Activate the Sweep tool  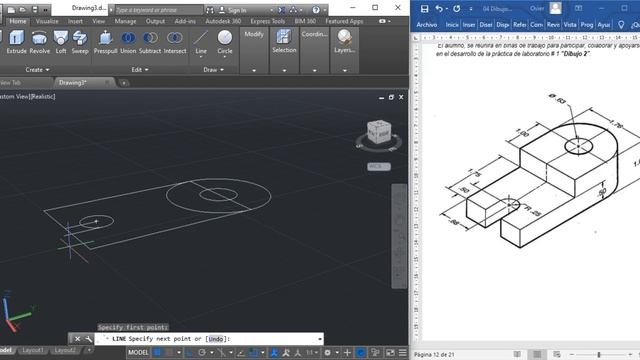pyautogui.click(x=80, y=42)
